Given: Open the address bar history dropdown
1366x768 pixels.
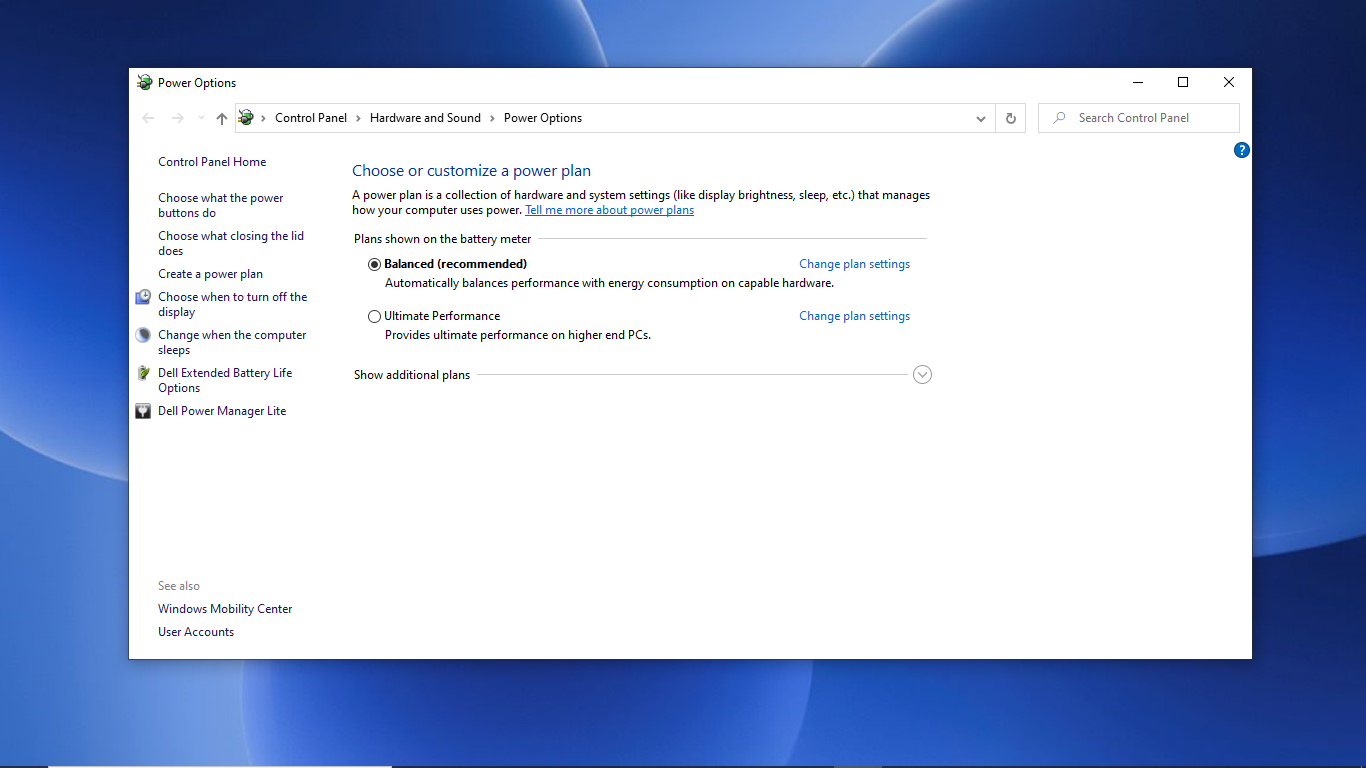Looking at the screenshot, I should (x=981, y=118).
